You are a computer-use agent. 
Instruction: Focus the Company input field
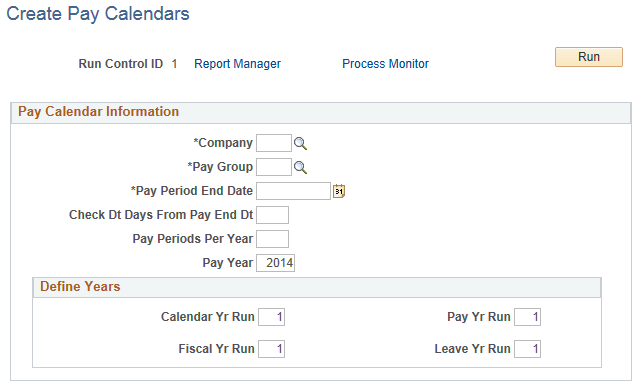274,143
